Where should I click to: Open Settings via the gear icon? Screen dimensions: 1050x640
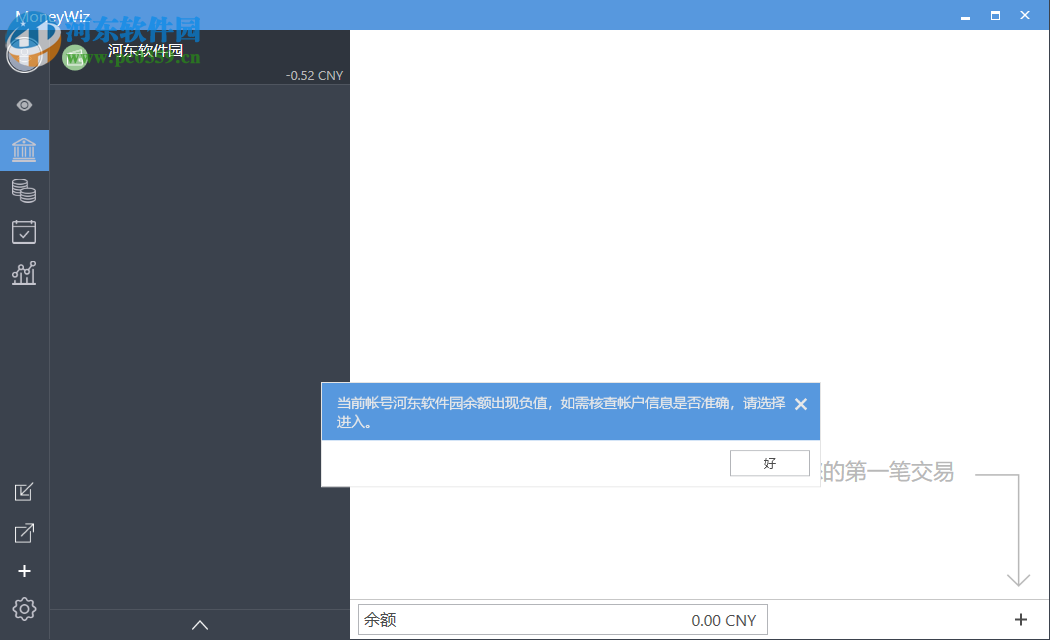coord(24,609)
